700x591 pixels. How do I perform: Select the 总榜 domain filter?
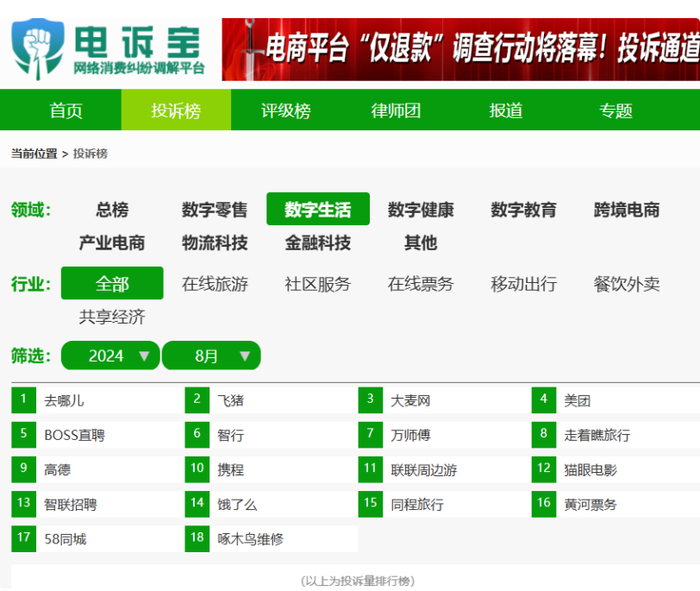click(112, 209)
